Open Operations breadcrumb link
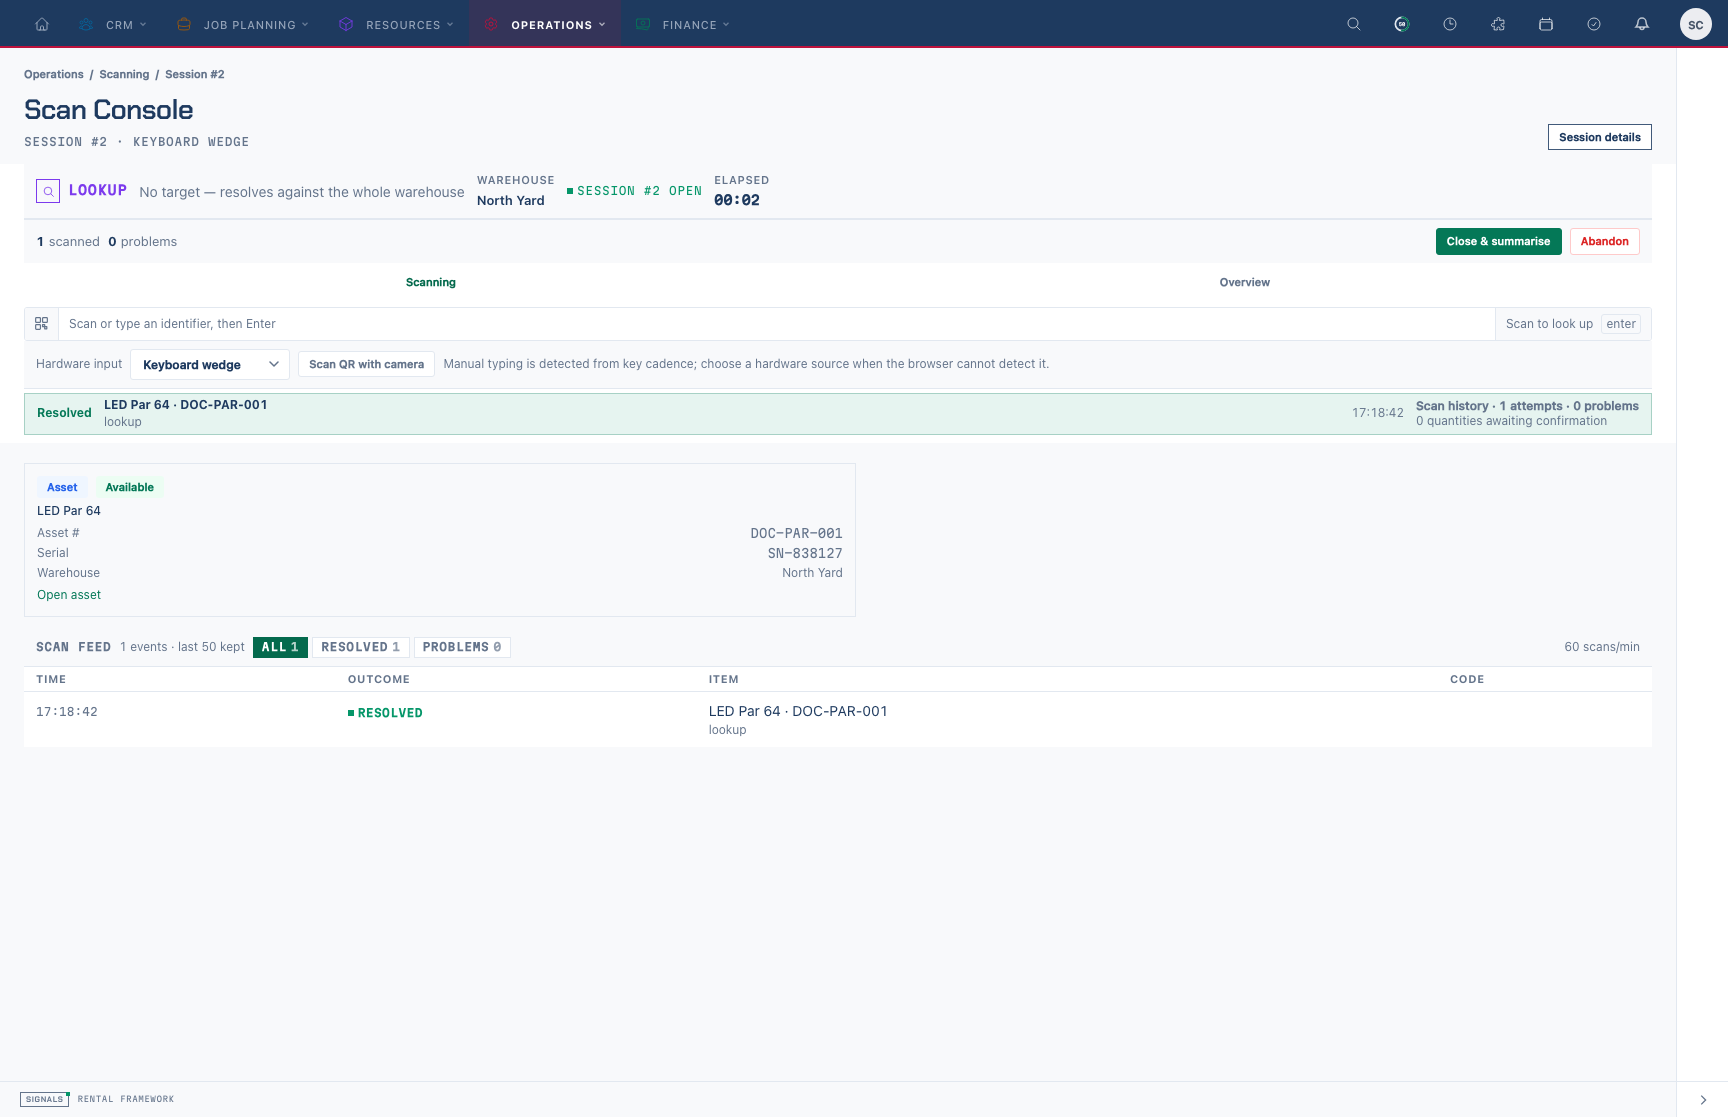This screenshot has height=1117, width=1728. [54, 74]
